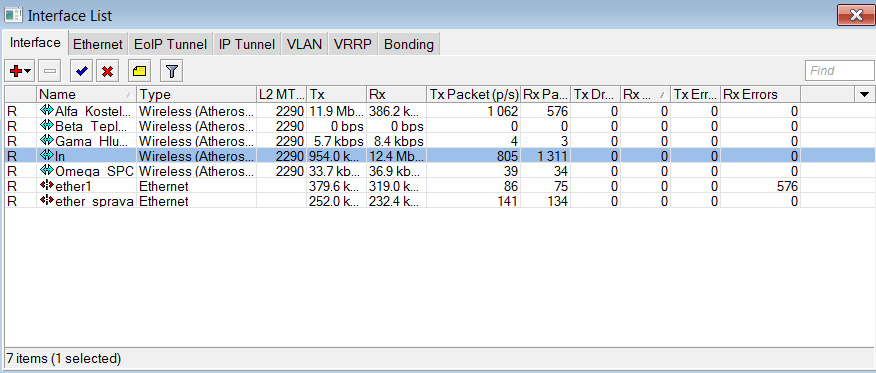
Task: Sort by Tx Packet (p/s) column header
Action: pos(474,94)
